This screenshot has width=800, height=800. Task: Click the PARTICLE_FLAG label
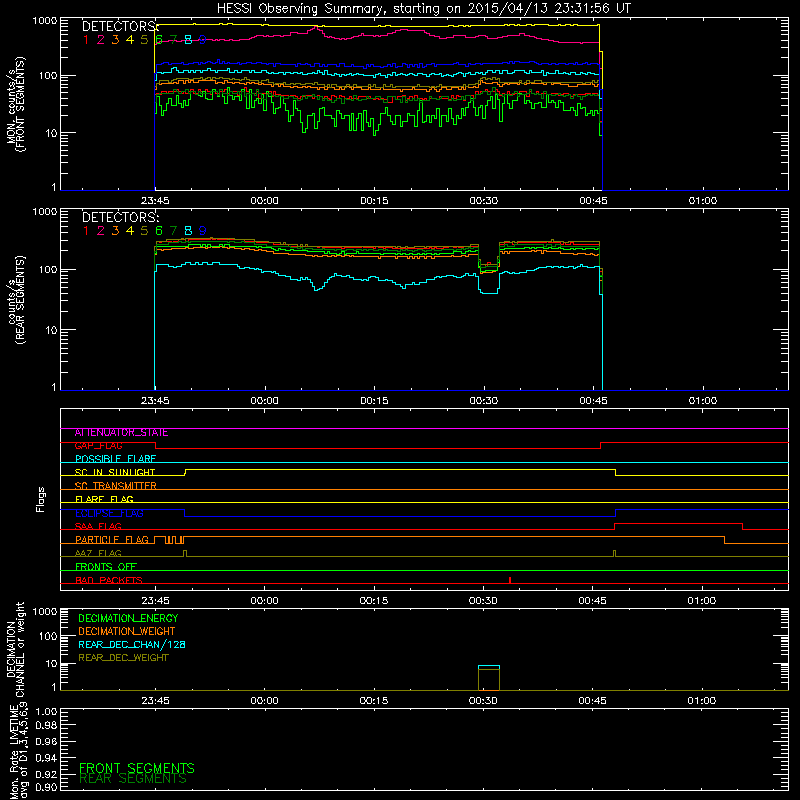coord(112,540)
